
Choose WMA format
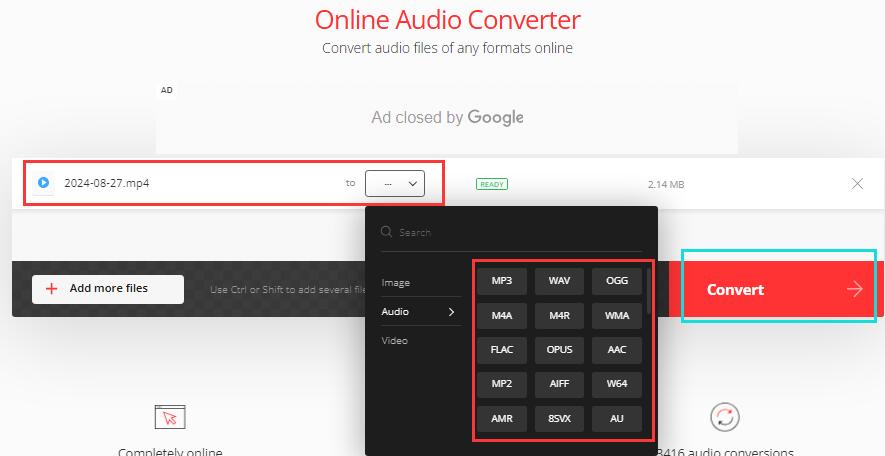pyautogui.click(x=617, y=316)
